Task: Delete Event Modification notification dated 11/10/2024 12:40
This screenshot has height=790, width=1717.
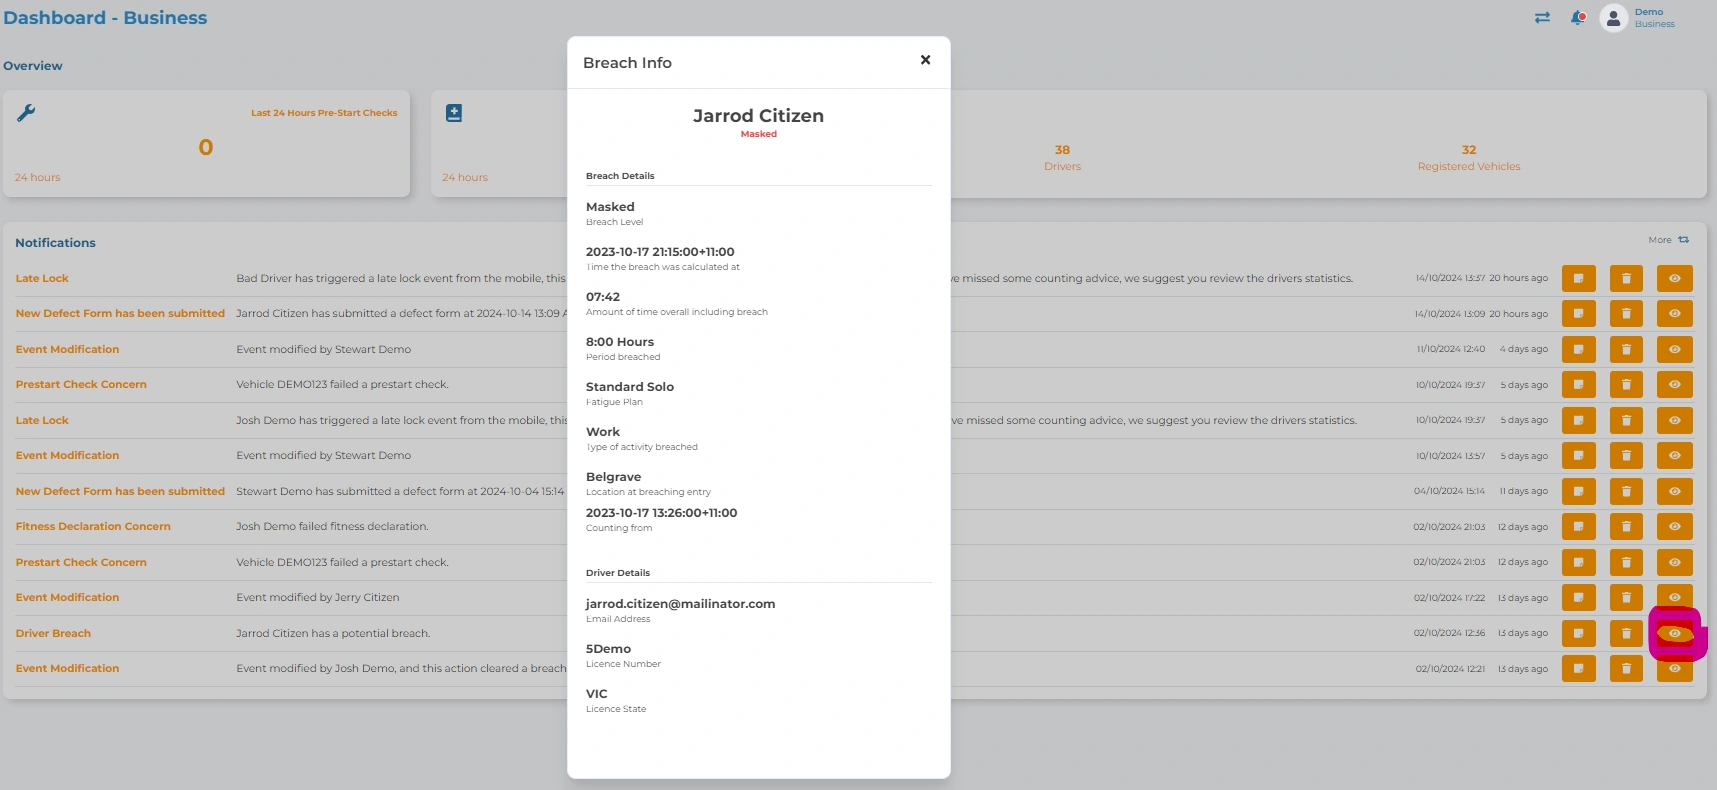Action: pos(1627,349)
